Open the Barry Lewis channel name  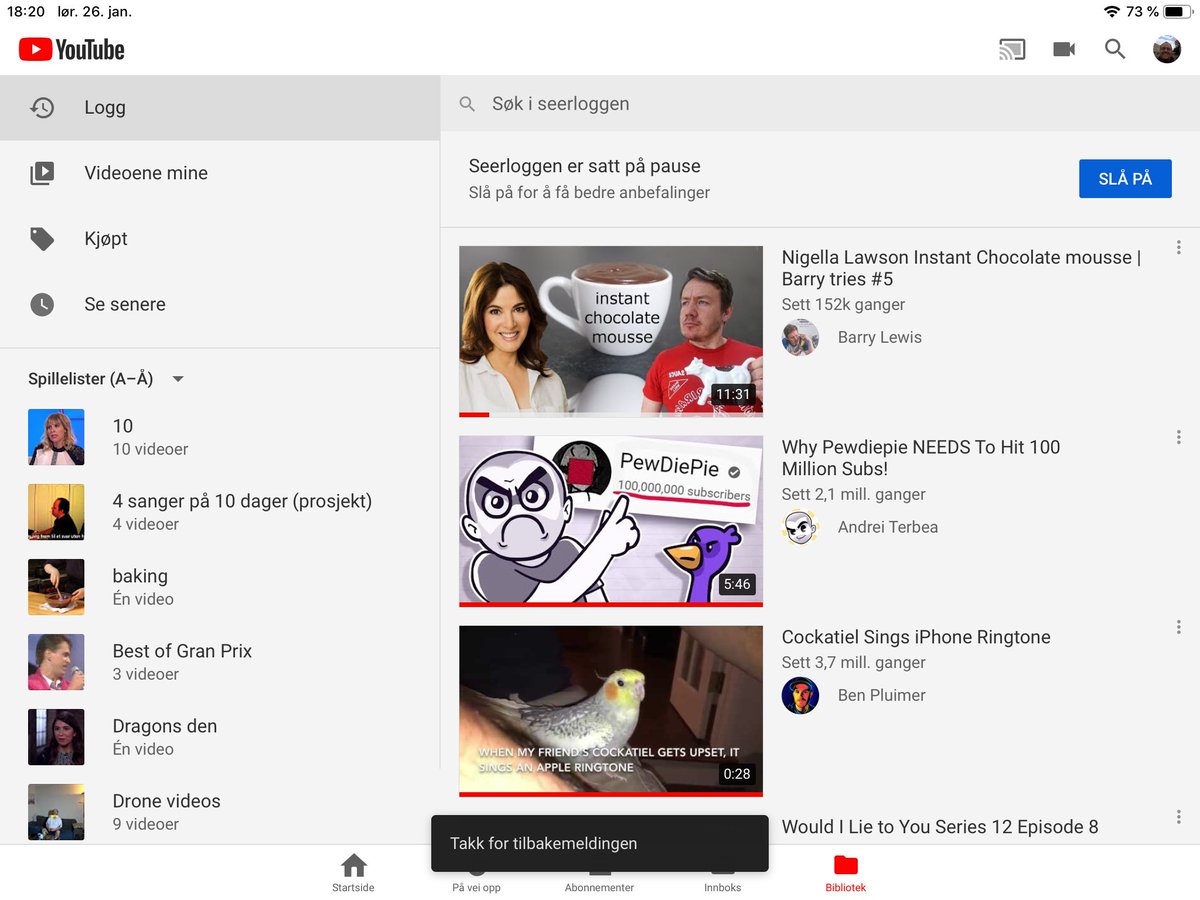pos(880,338)
